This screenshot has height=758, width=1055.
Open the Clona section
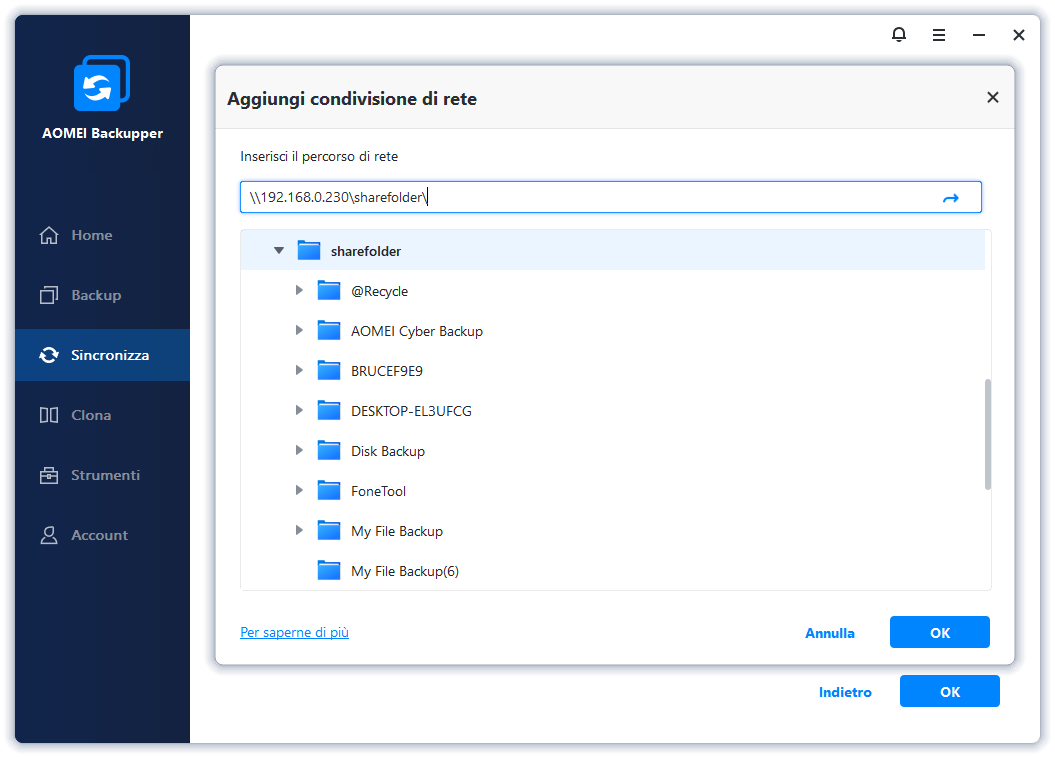pos(102,415)
